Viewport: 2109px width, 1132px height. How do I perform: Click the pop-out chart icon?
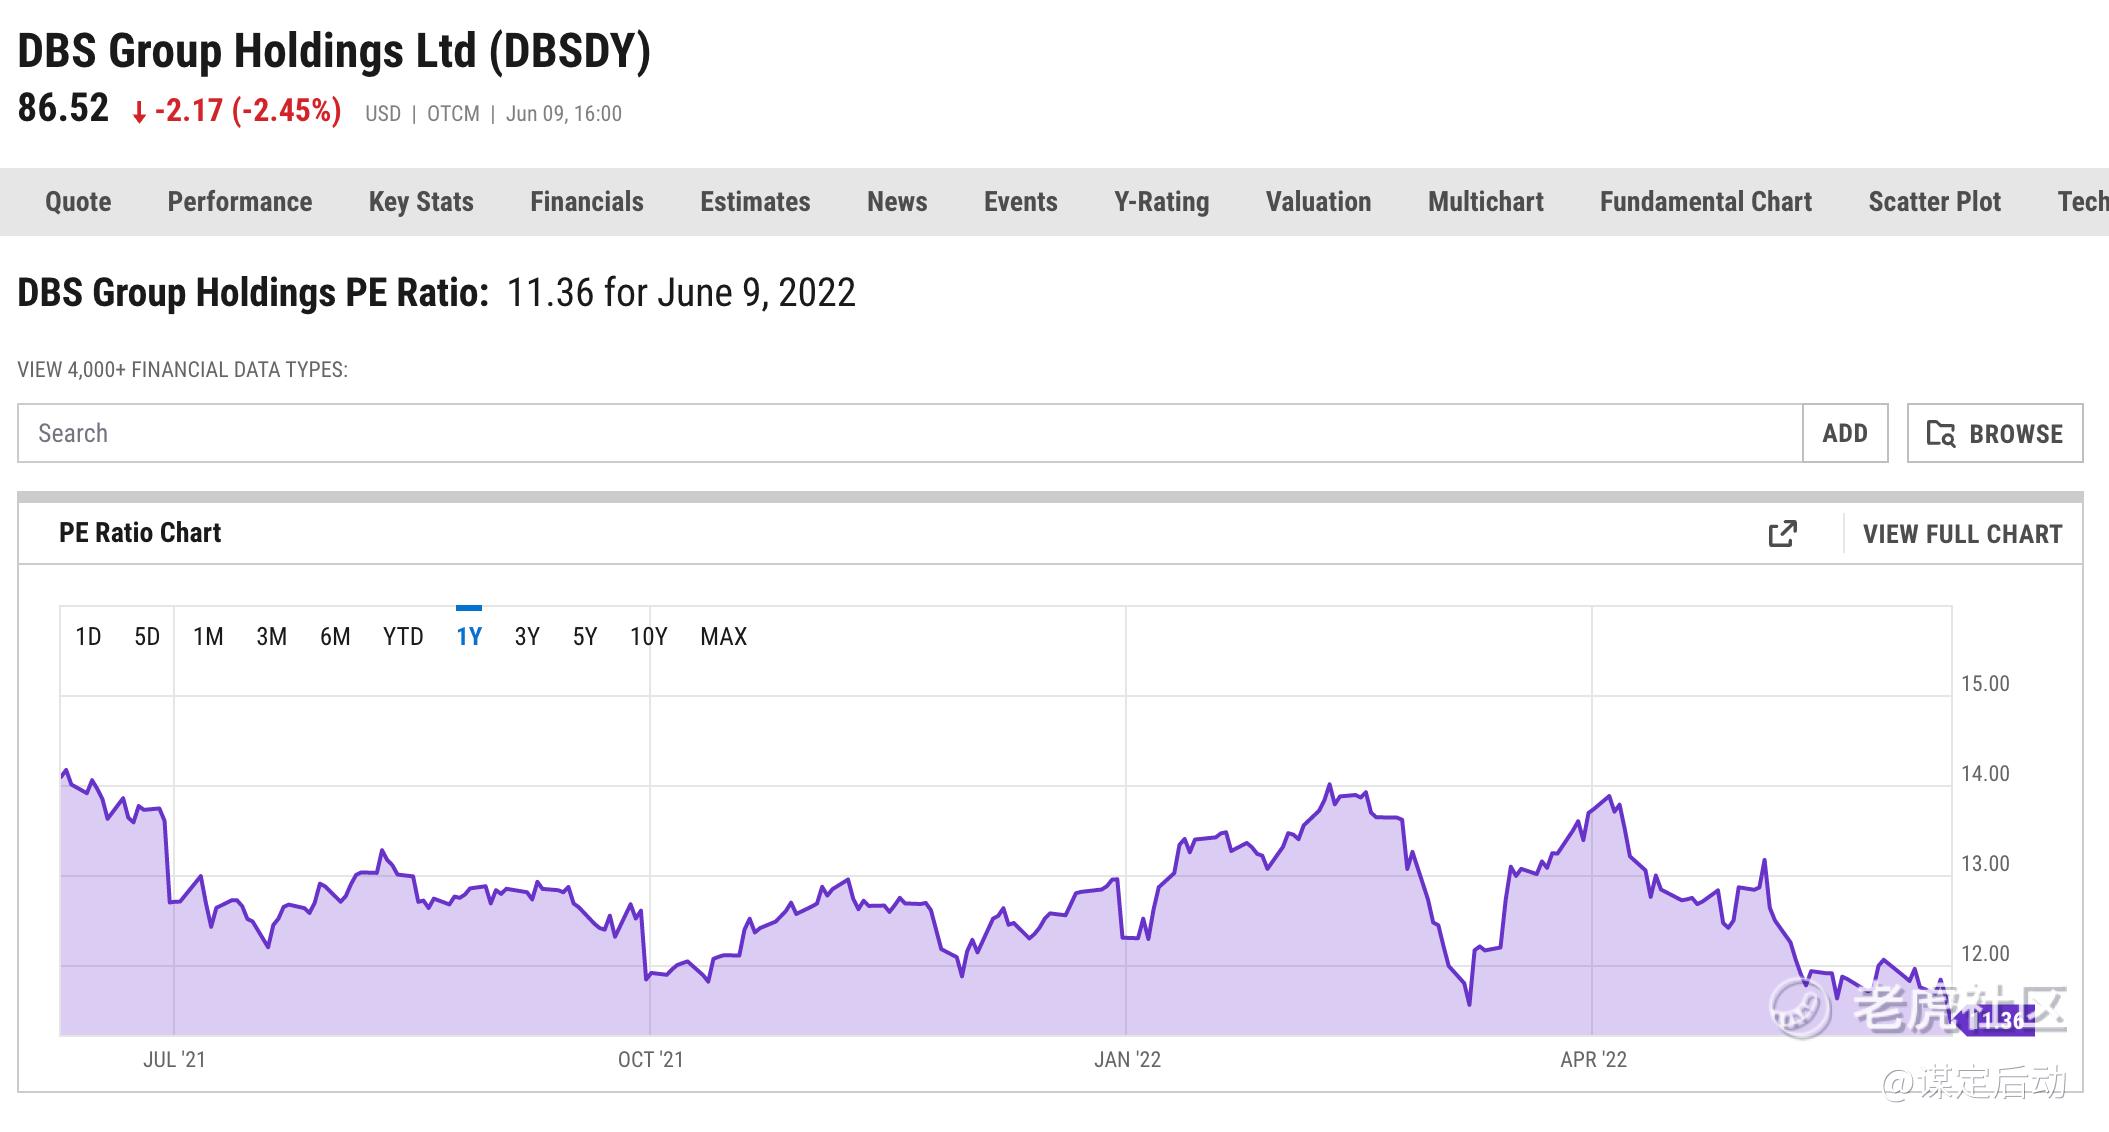(1782, 534)
